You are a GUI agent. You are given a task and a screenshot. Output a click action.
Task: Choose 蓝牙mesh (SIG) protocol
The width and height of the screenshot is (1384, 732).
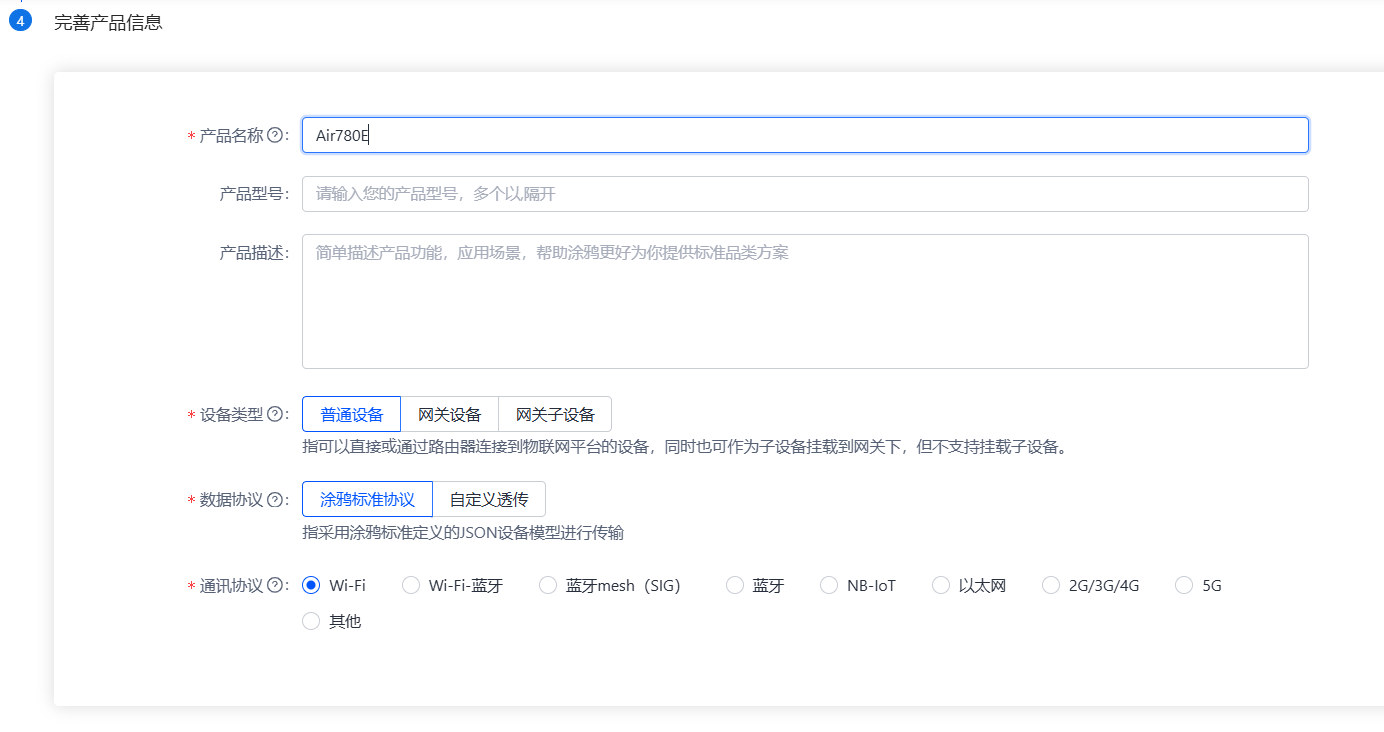tap(548, 585)
